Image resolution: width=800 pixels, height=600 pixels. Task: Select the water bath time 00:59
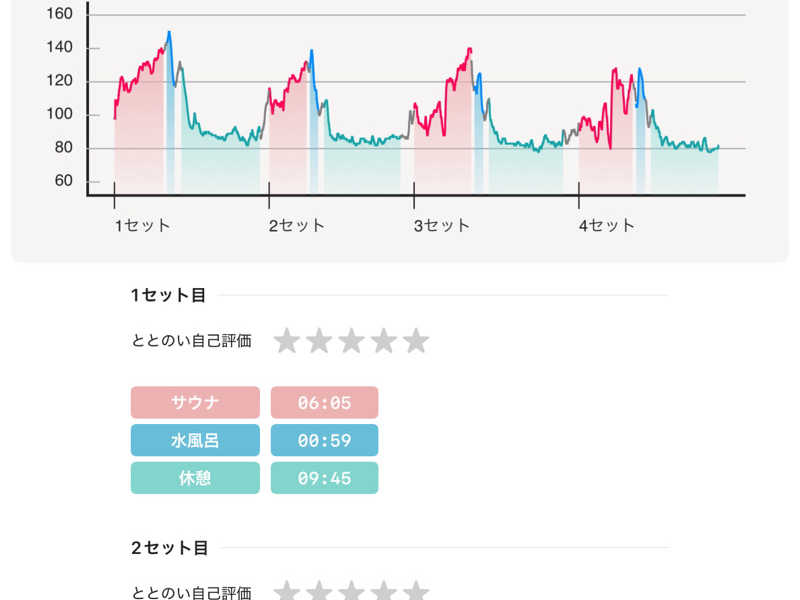point(324,440)
